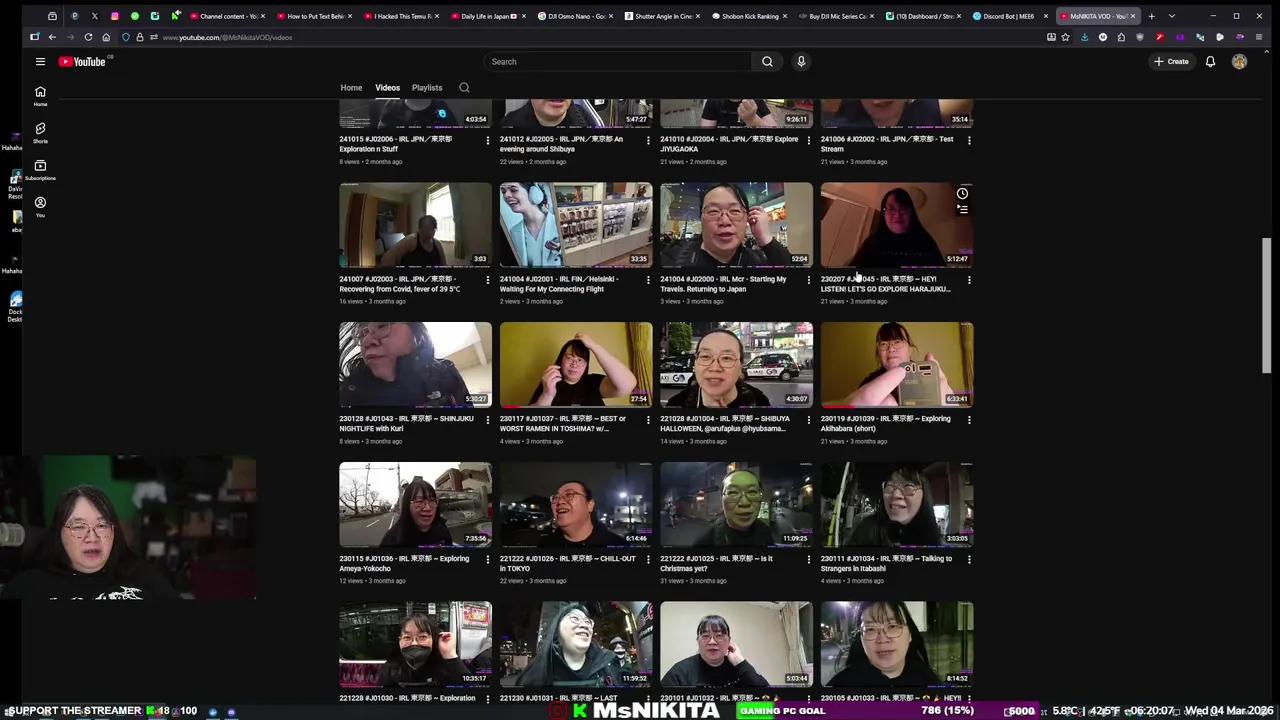Open options for Returning to Japan video
Image resolution: width=1280 pixels, height=720 pixels.
(x=809, y=280)
